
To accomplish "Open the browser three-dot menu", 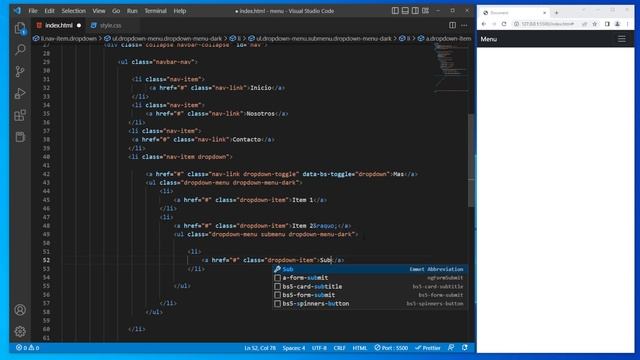I will 628,24.
